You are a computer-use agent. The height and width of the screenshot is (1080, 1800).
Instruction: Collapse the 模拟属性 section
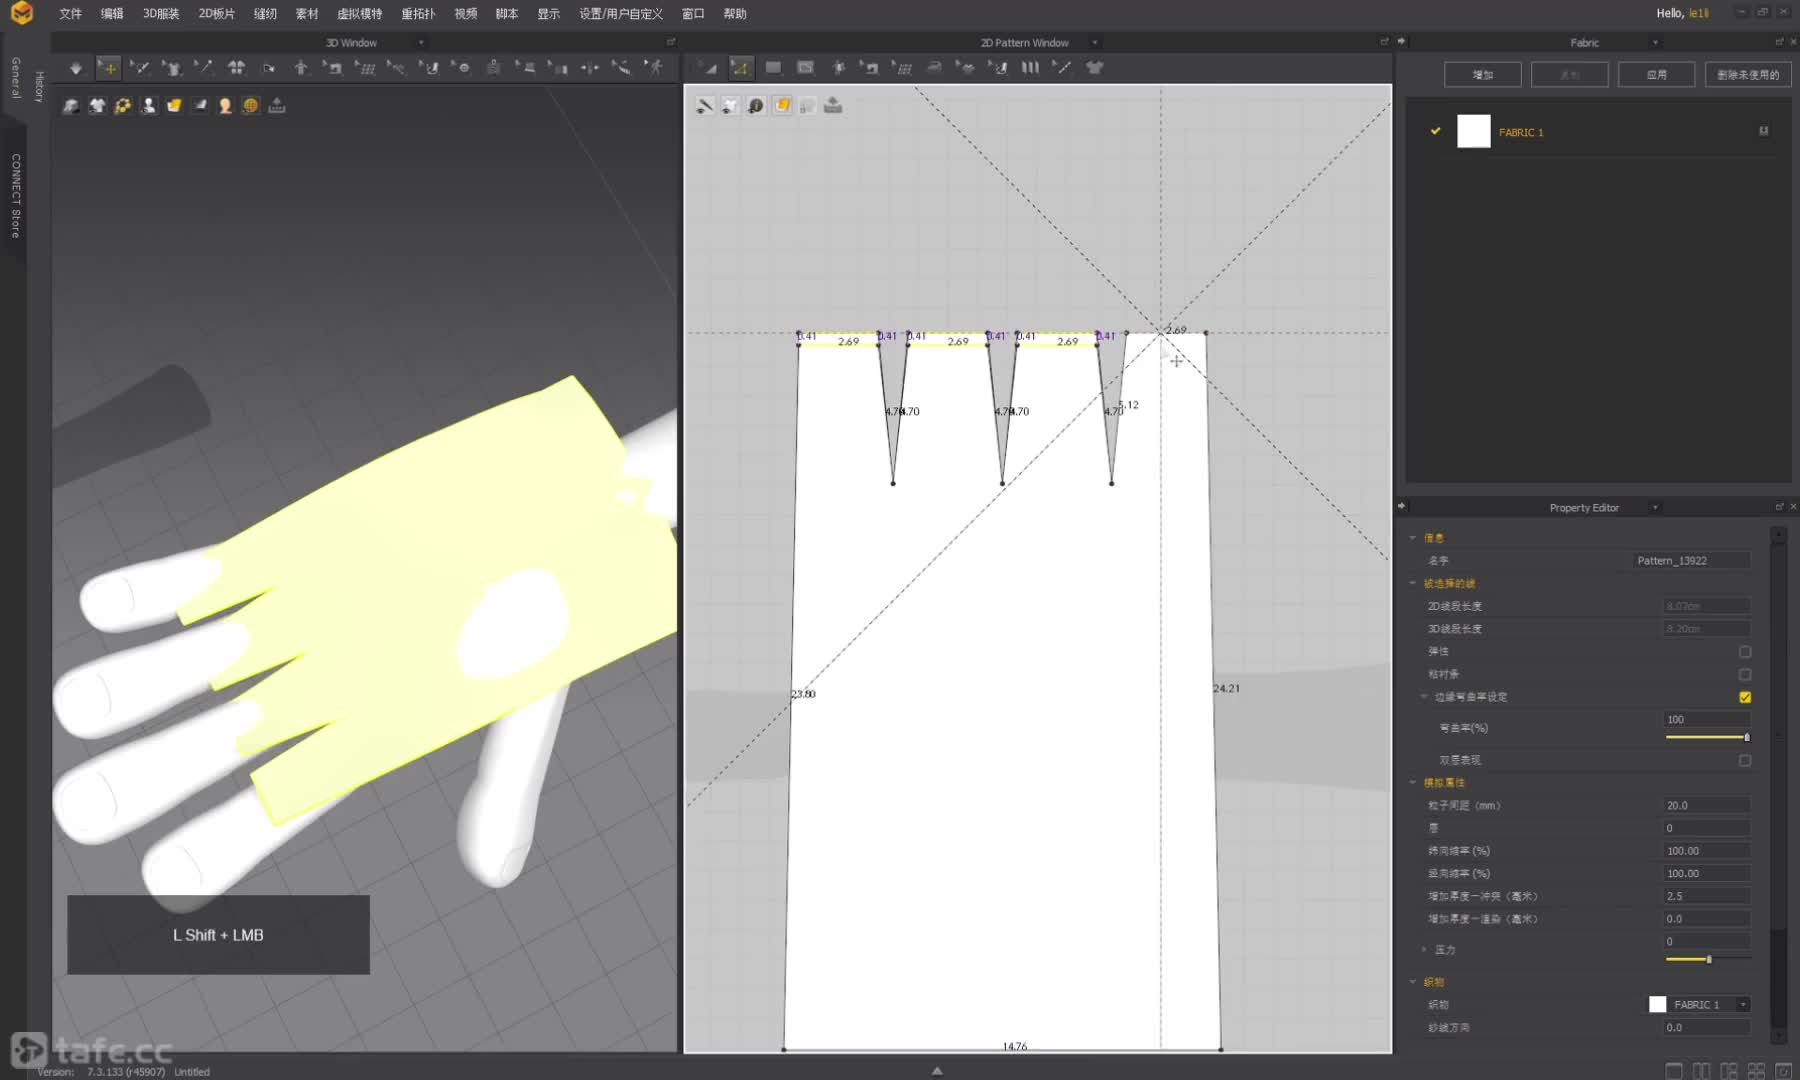[1413, 782]
